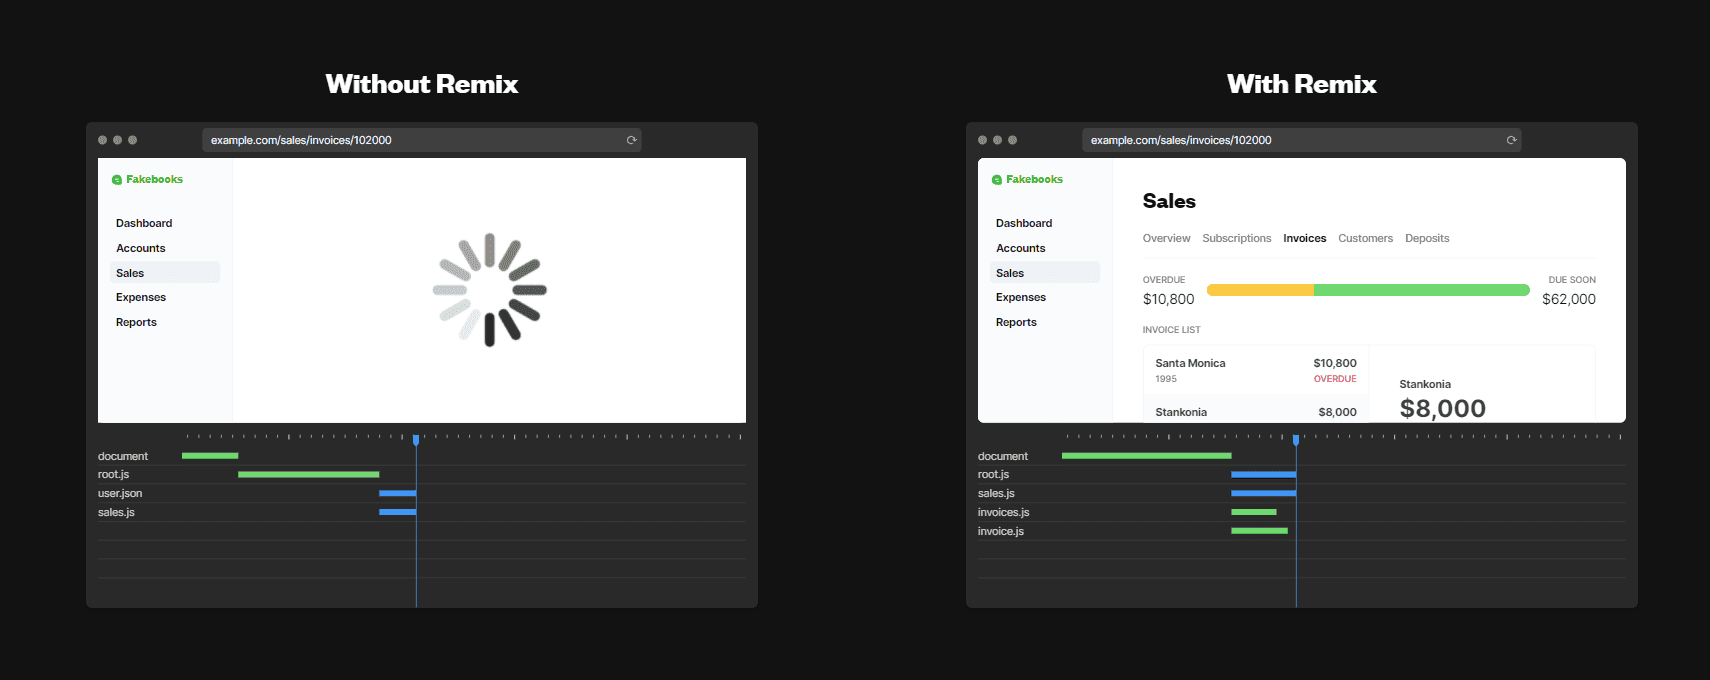Viewport: 1710px width, 680px height.
Task: Switch to the Customers tab
Action: coord(1365,238)
